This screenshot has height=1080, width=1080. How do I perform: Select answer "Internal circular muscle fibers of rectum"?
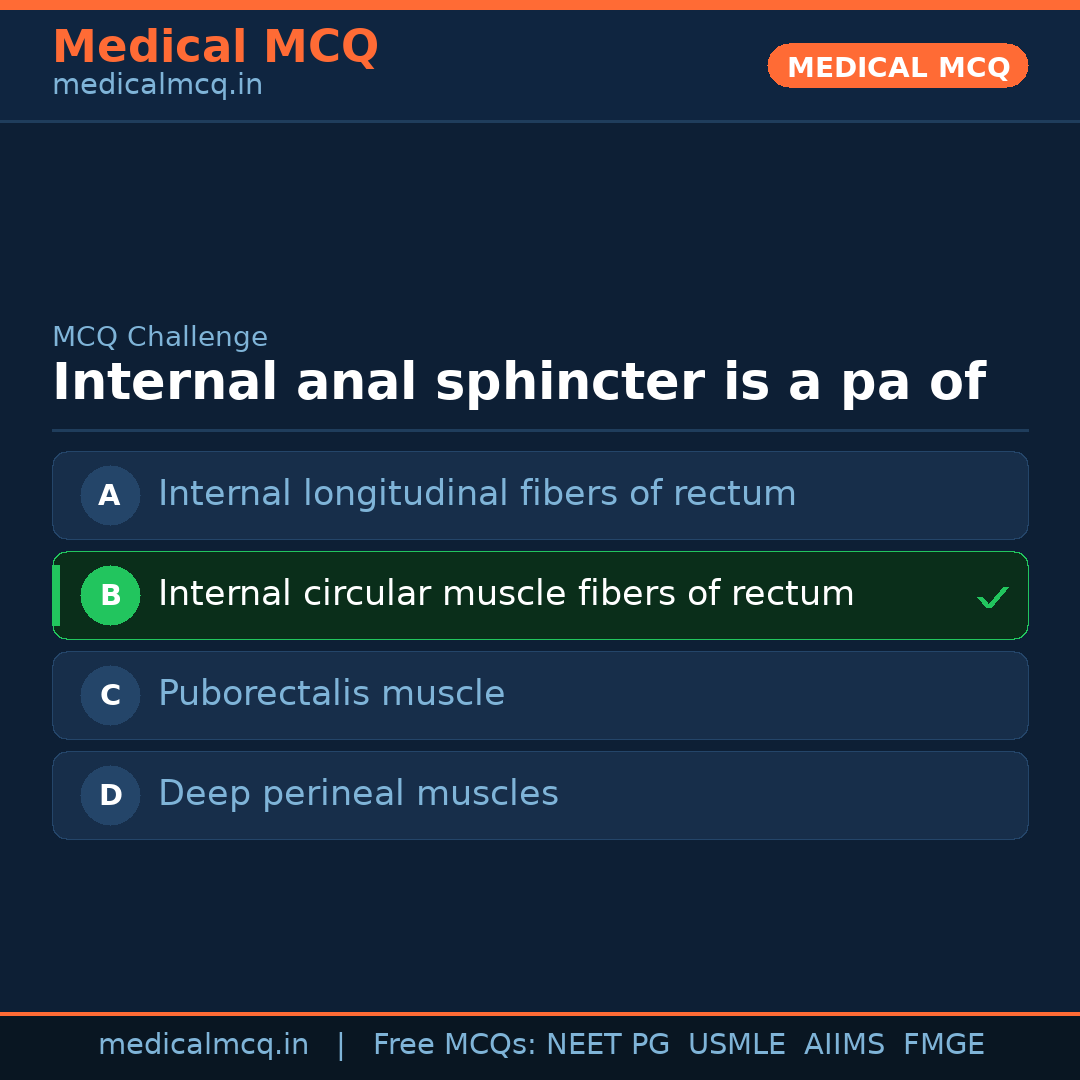tap(506, 594)
